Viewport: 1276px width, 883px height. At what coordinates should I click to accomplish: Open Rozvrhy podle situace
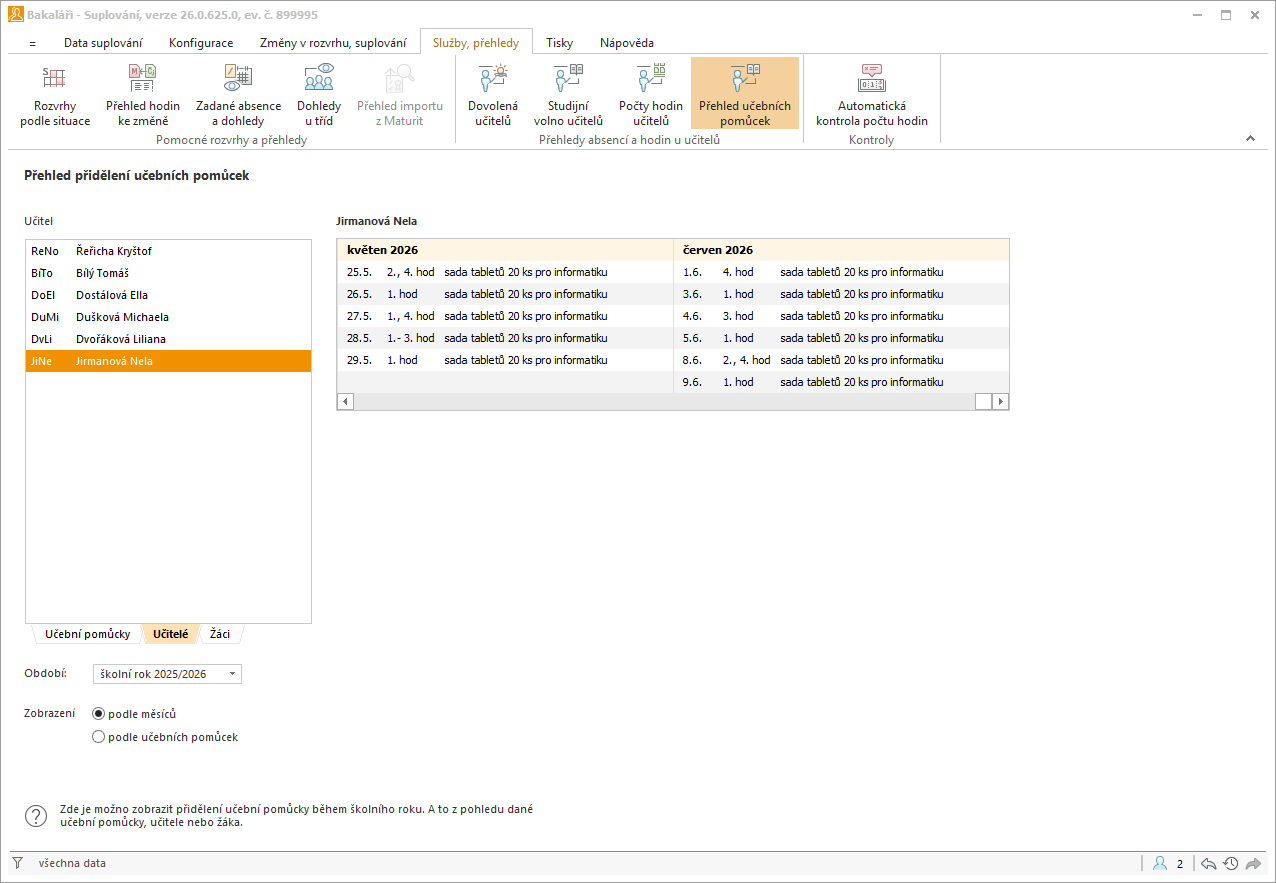[x=55, y=94]
